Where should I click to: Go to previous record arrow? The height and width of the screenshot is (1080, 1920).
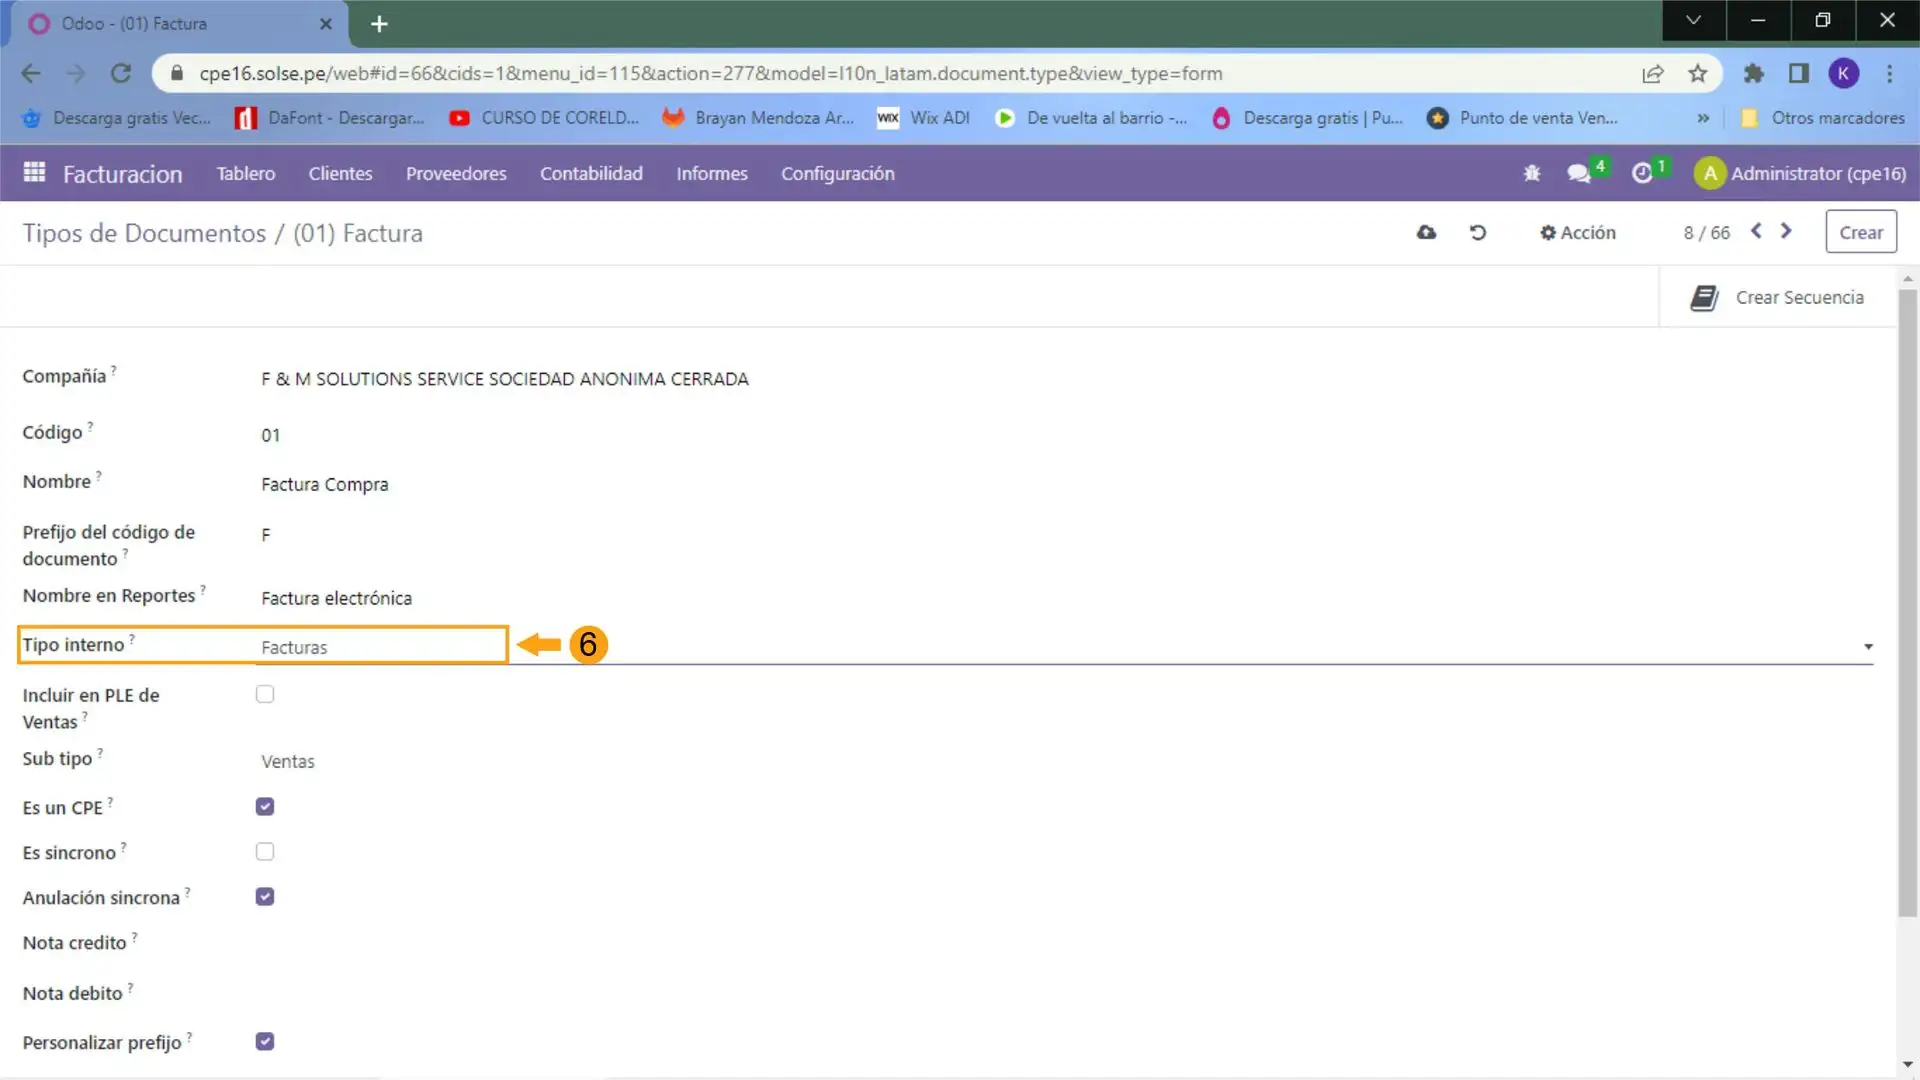1756,232
